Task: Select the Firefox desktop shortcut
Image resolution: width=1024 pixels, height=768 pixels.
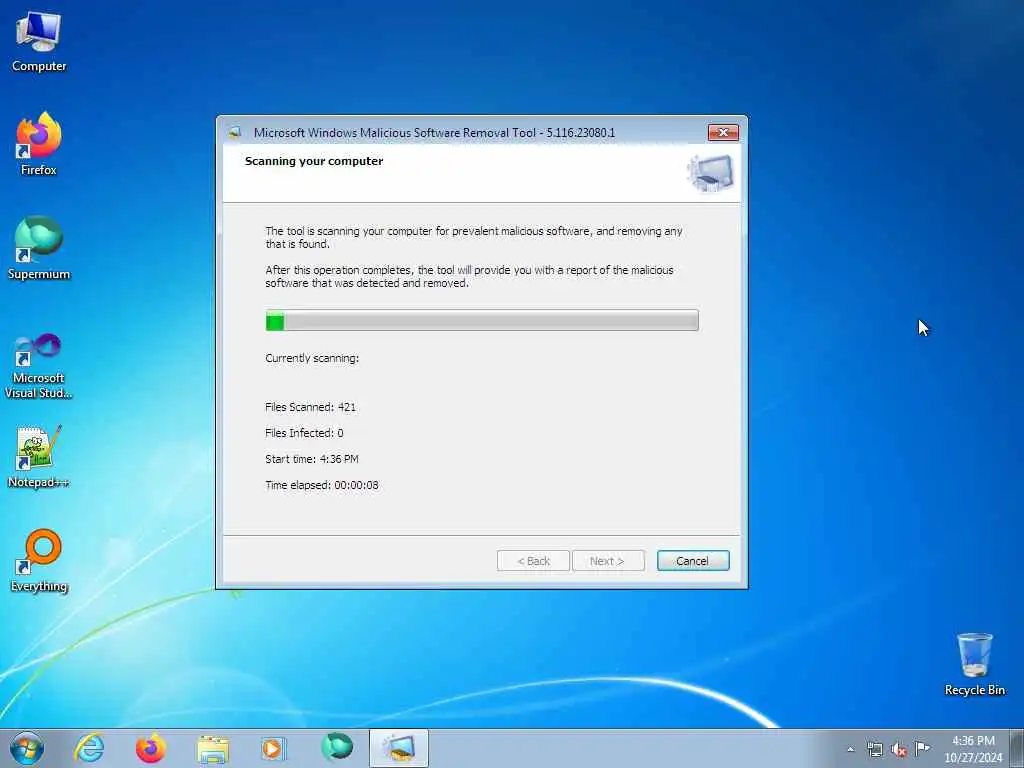Action: click(x=39, y=144)
